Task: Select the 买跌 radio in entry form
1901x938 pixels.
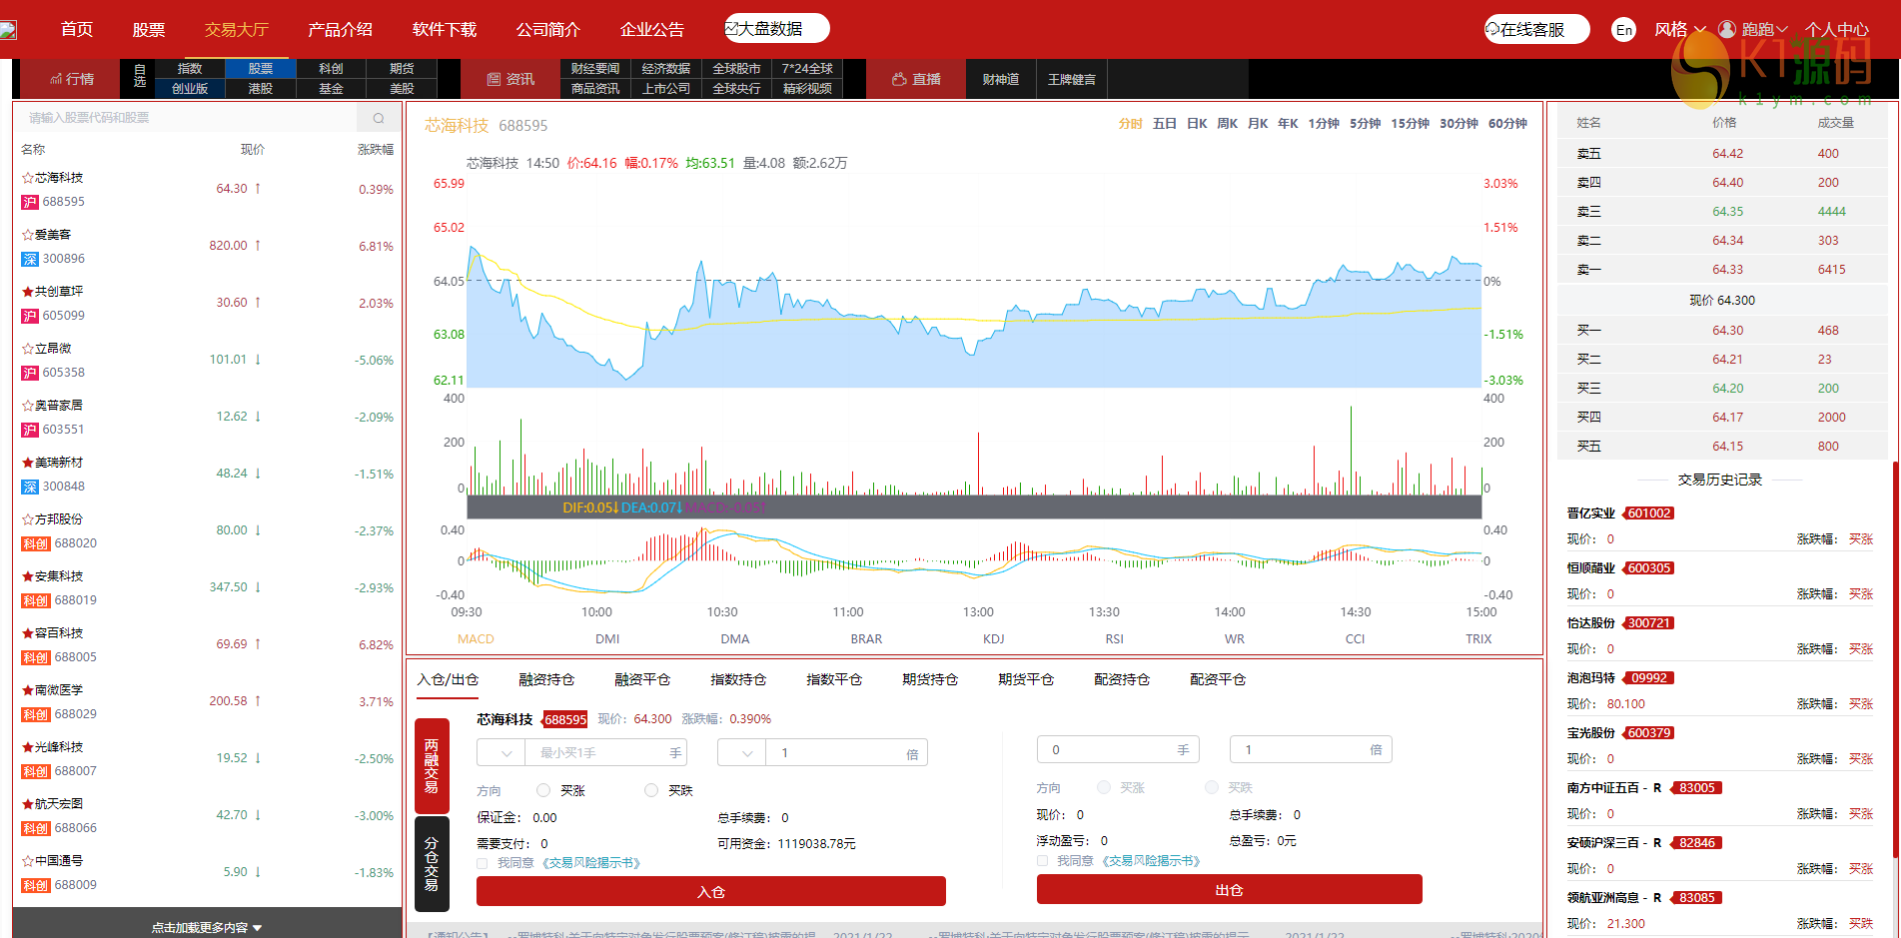Action: tap(651, 790)
